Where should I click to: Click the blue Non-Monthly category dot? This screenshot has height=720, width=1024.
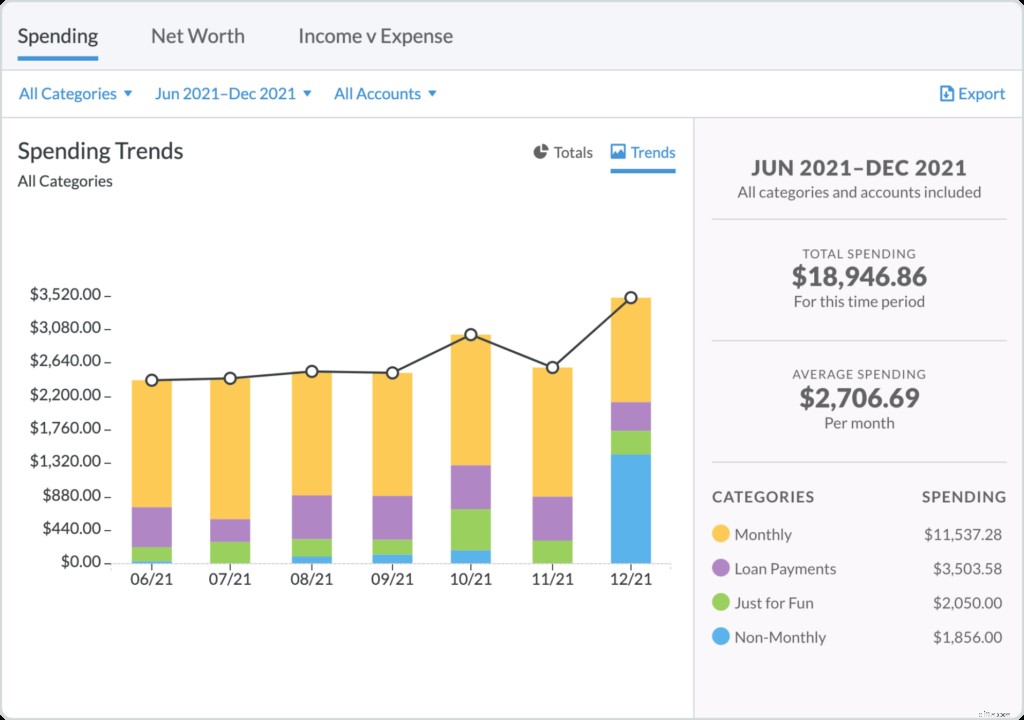click(x=722, y=637)
